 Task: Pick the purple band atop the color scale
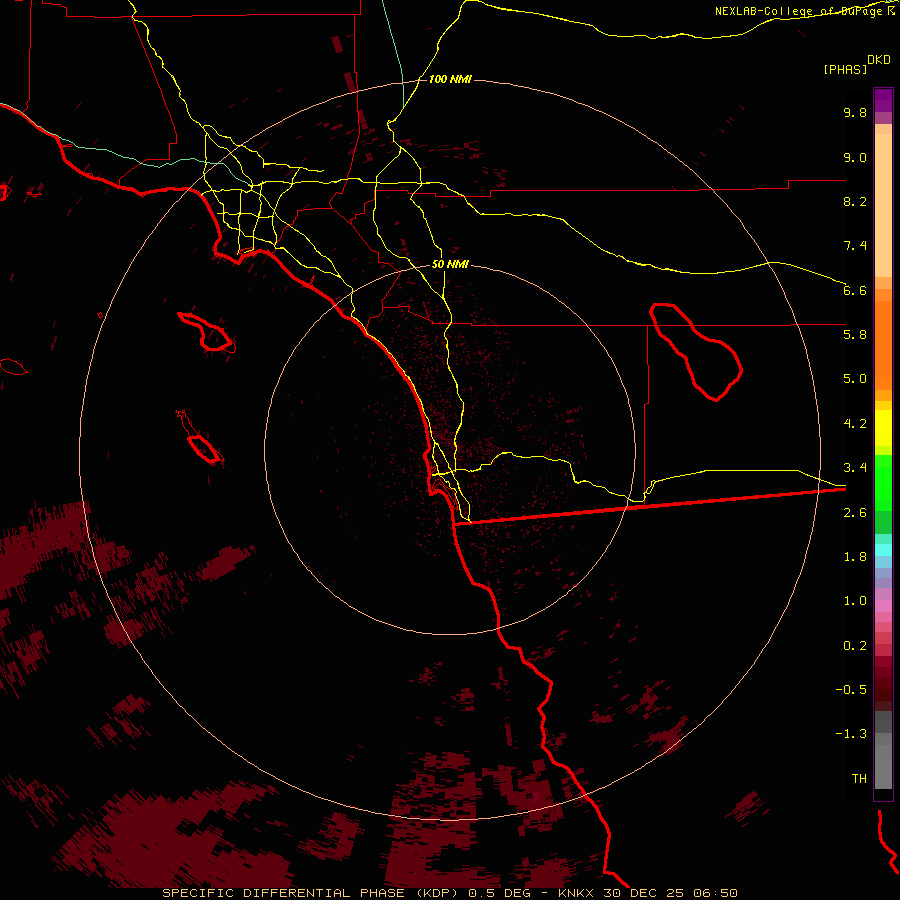pos(883,100)
